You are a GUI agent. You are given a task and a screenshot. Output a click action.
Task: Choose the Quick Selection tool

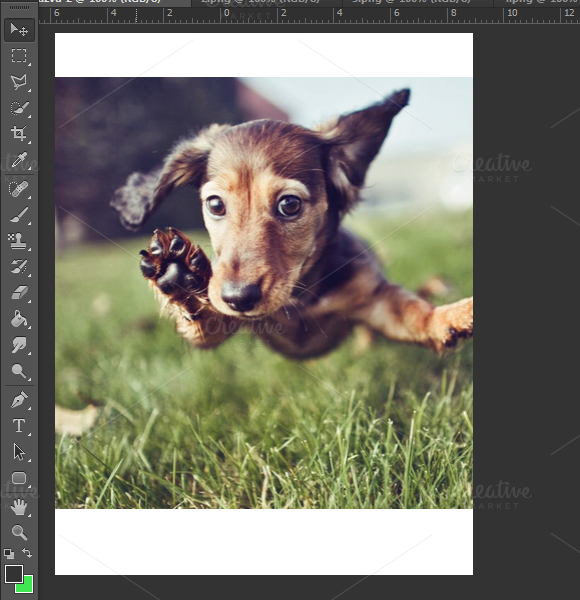coord(19,108)
